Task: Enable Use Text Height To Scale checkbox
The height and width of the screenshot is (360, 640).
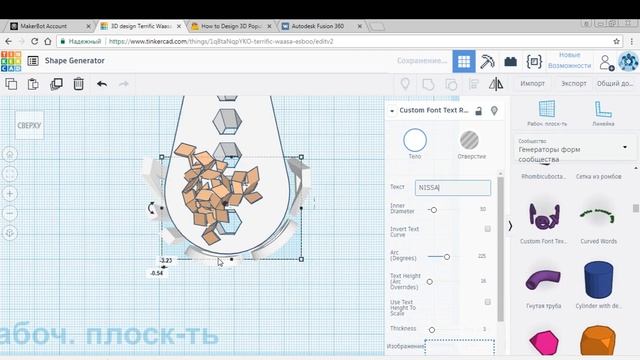Action: (487, 302)
